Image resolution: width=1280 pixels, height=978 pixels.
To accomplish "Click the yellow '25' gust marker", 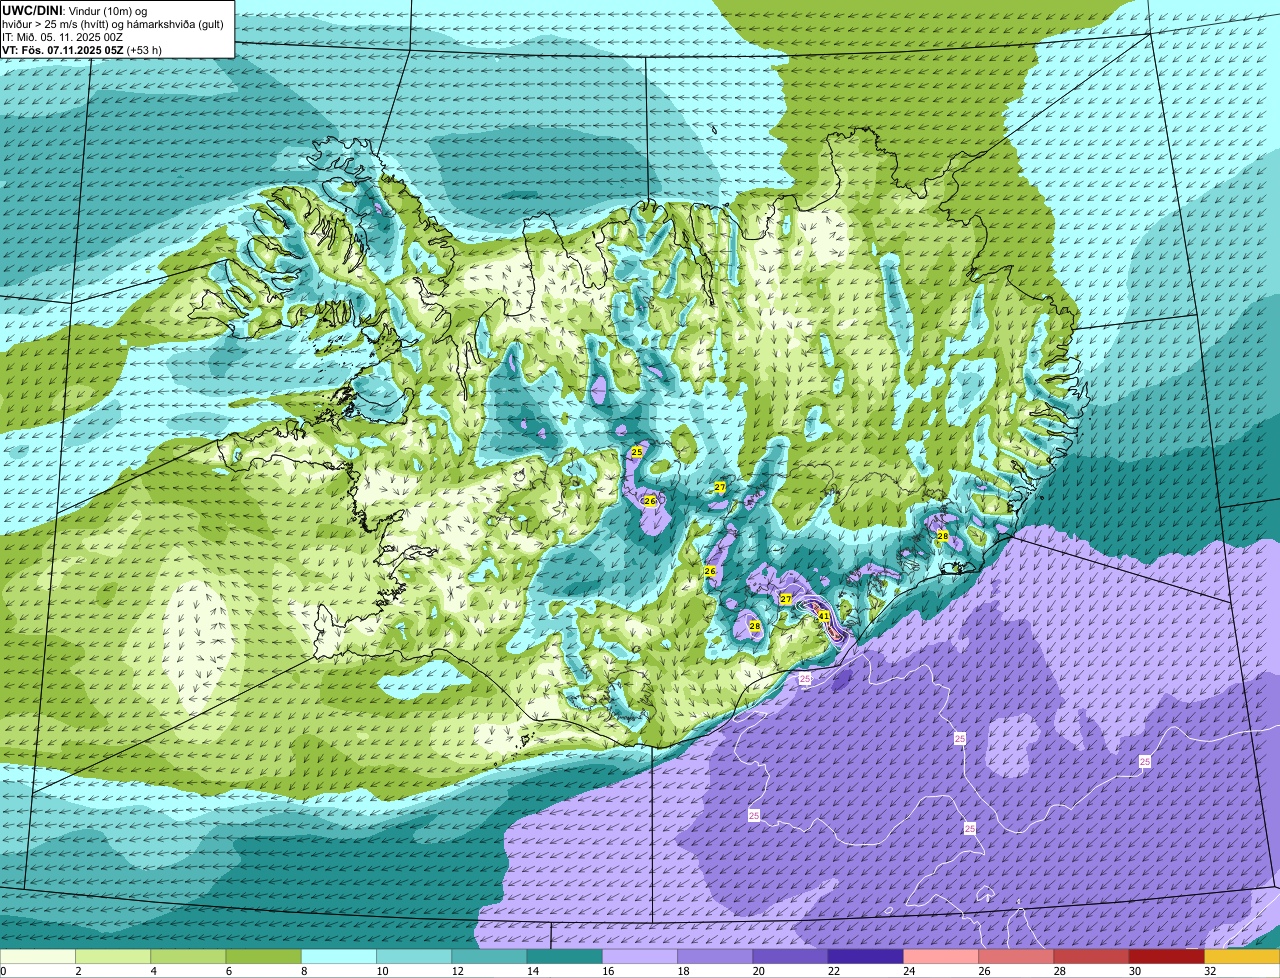I will (637, 452).
